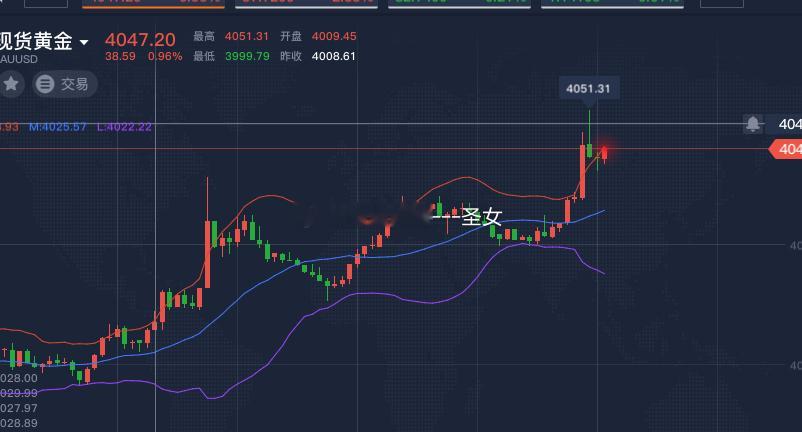The height and width of the screenshot is (432, 802).
Task: Click the Bollinger middle band label M:4025.57
Action: [58, 127]
